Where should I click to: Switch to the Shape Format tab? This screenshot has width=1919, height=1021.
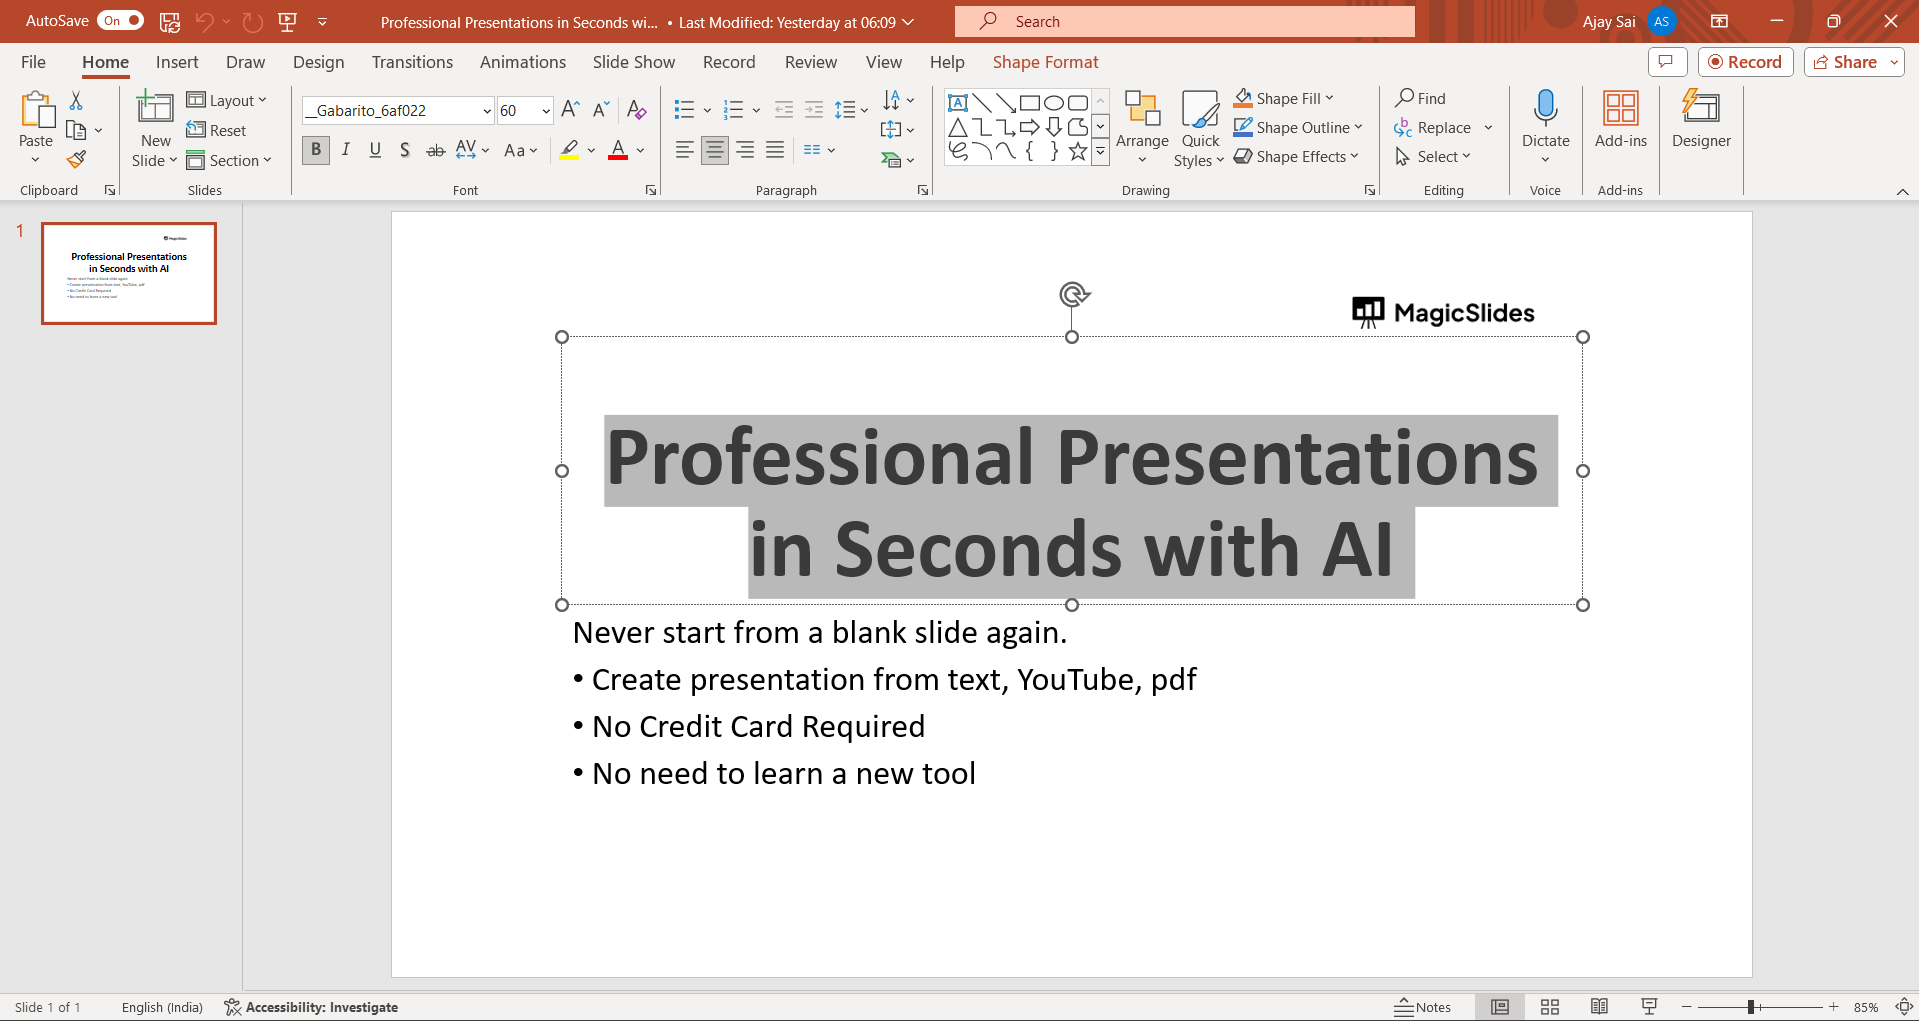tap(1045, 62)
